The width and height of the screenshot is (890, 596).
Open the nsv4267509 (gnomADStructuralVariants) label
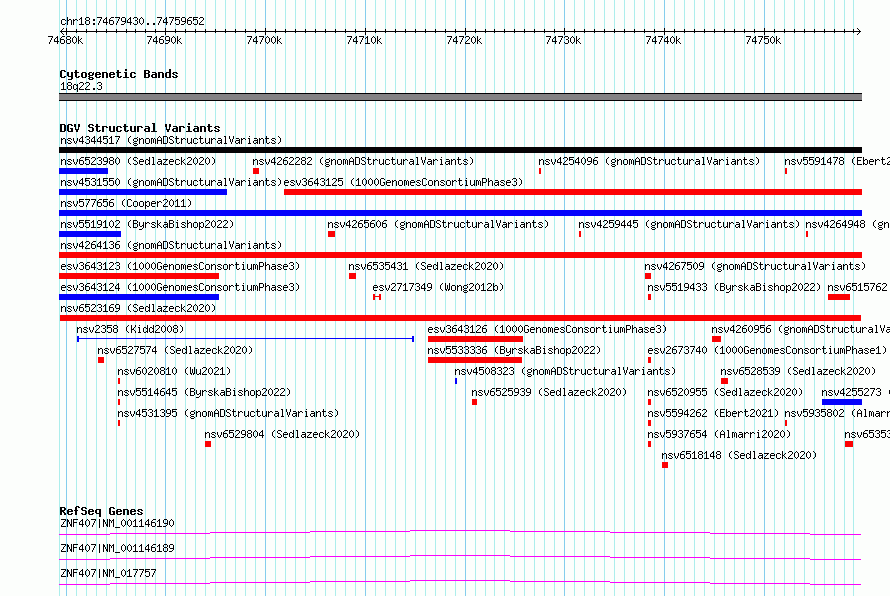click(x=755, y=266)
